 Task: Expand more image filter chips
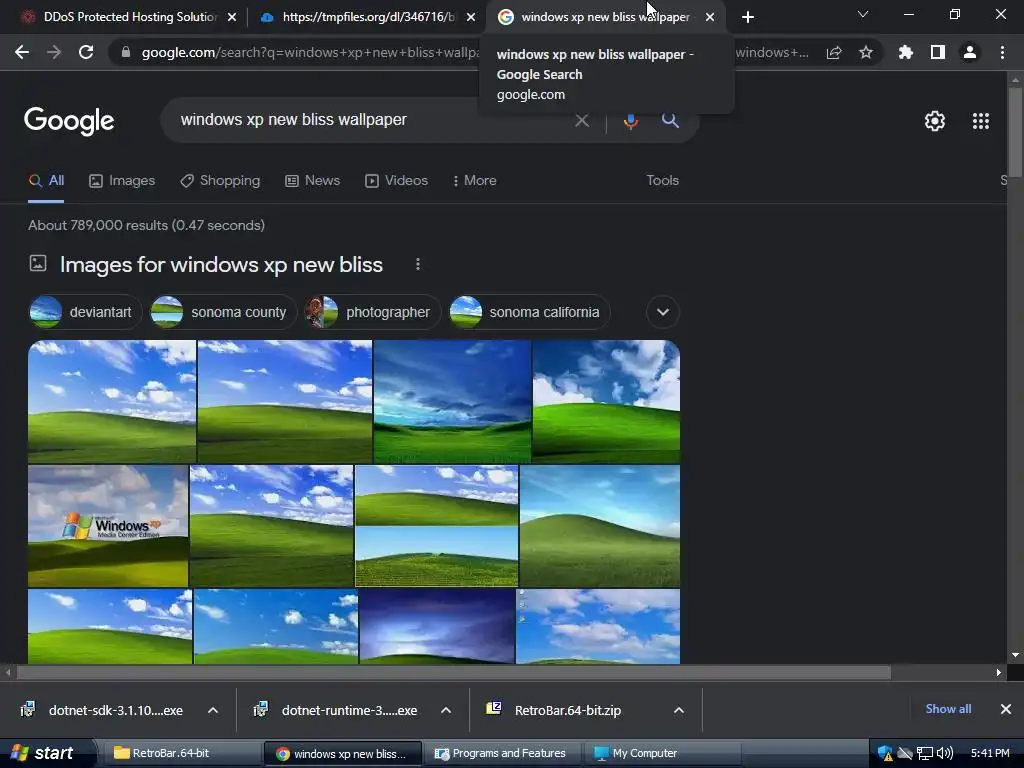point(663,312)
